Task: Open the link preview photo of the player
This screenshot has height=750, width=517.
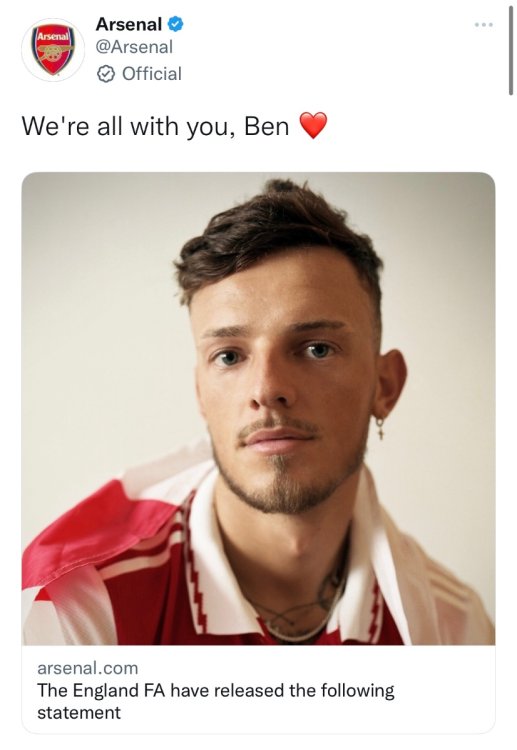Action: click(258, 408)
